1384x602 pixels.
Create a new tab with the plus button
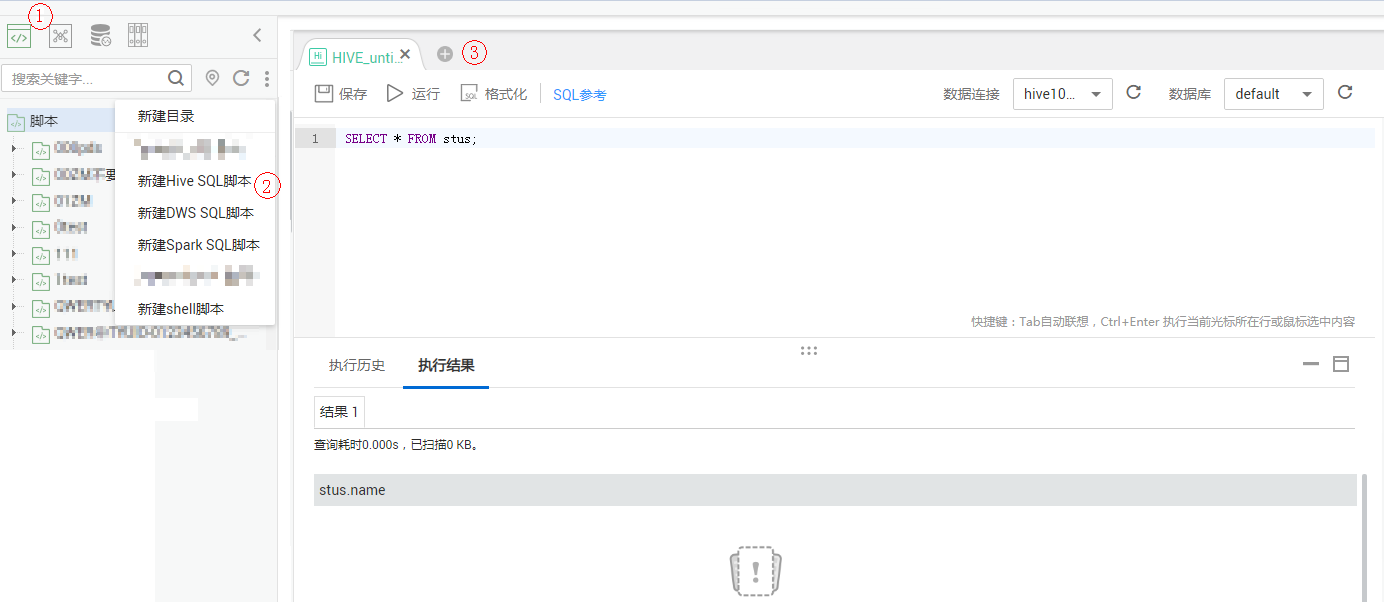pos(445,53)
